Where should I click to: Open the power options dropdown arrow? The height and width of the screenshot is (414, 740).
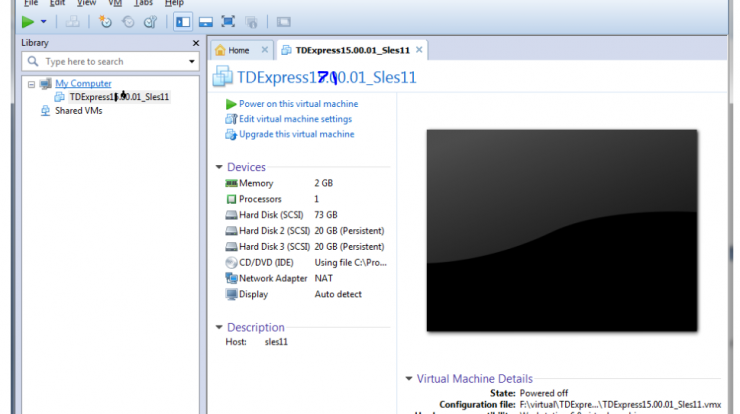pos(43,22)
